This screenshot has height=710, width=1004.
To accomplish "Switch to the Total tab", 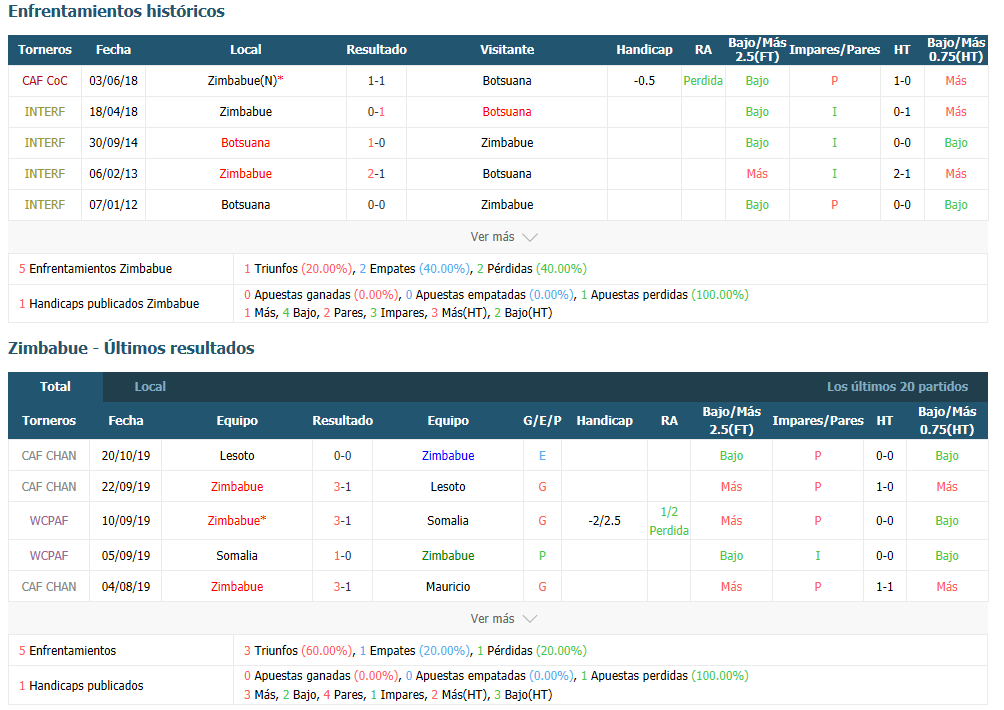I will [x=55, y=387].
